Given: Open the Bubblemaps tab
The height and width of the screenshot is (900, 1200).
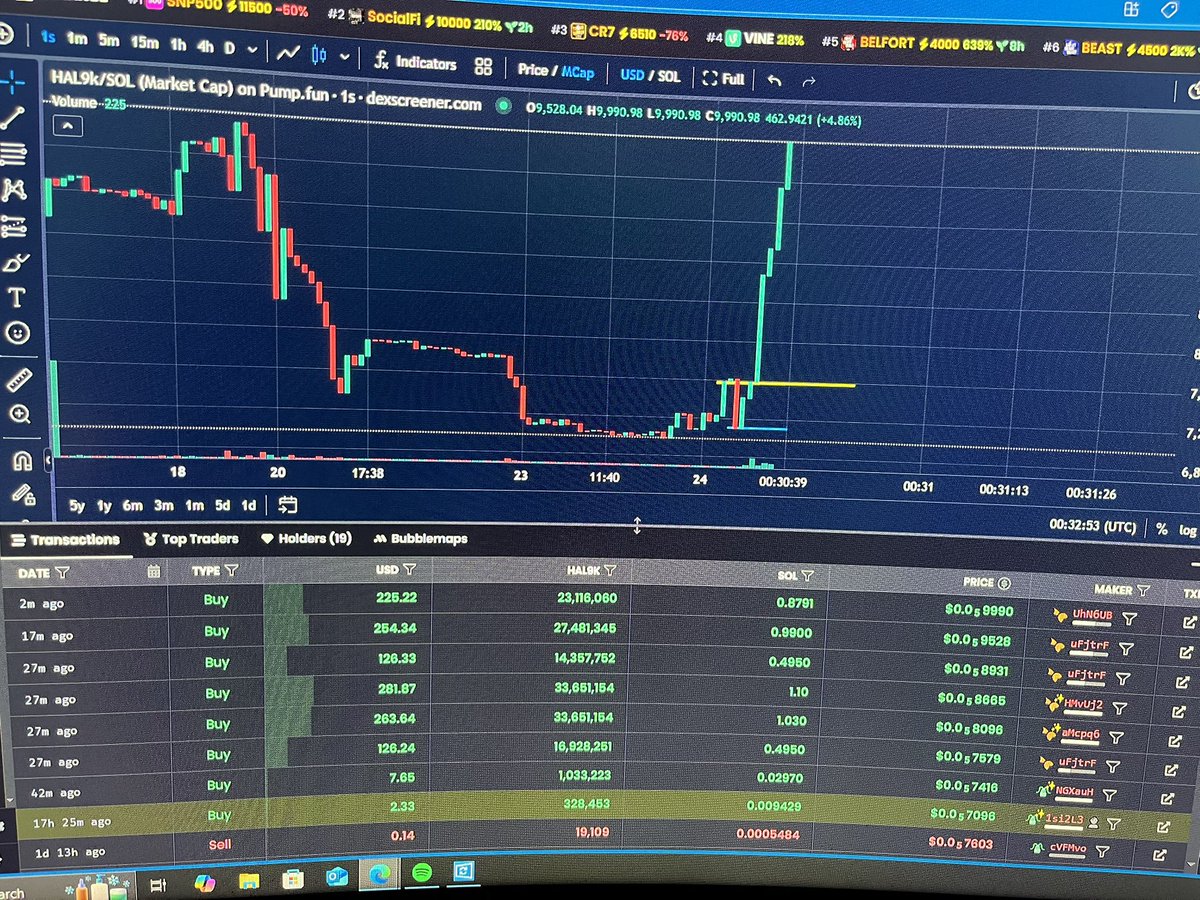Looking at the screenshot, I should pyautogui.click(x=420, y=539).
